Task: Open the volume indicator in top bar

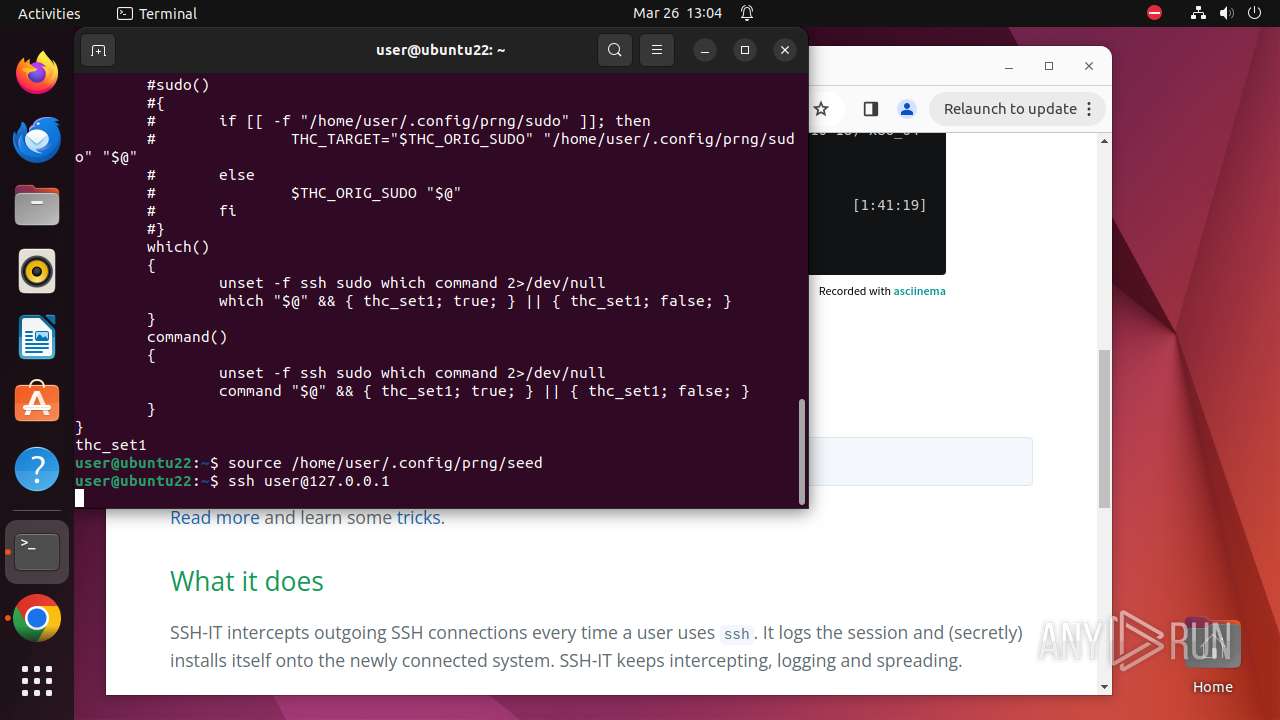Action: coord(1226,13)
